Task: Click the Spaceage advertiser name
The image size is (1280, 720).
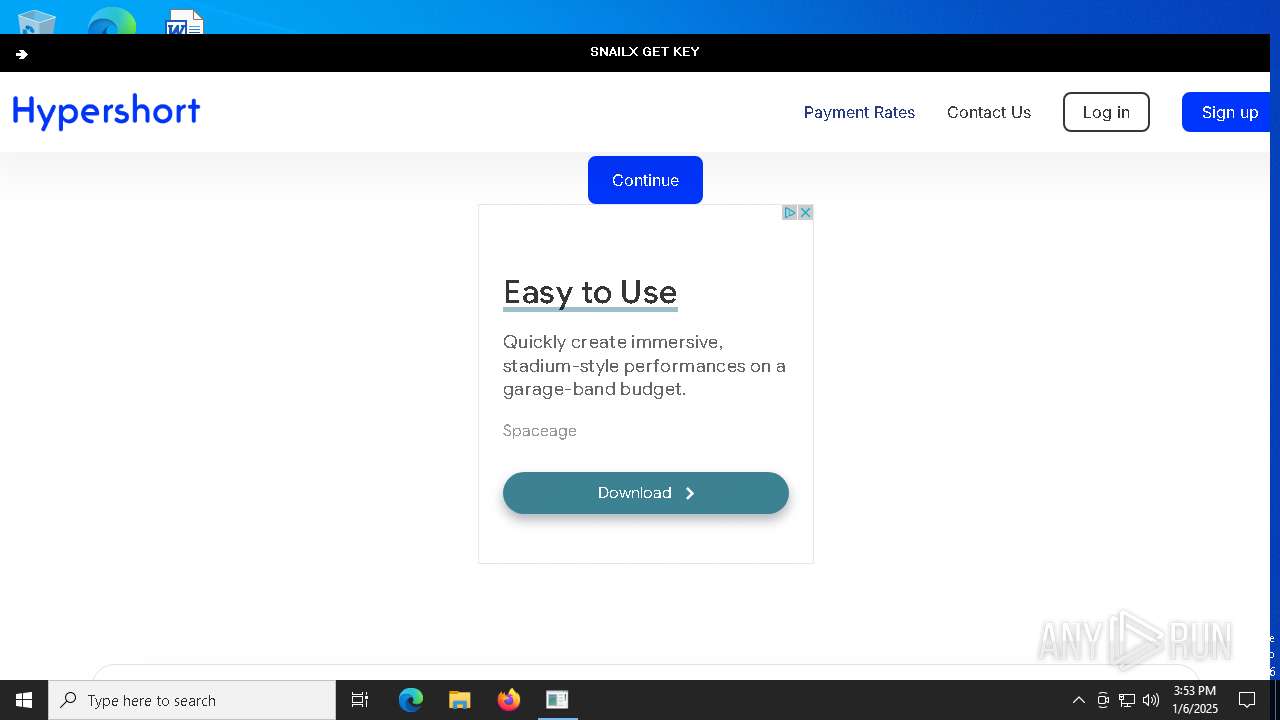Action: point(540,431)
